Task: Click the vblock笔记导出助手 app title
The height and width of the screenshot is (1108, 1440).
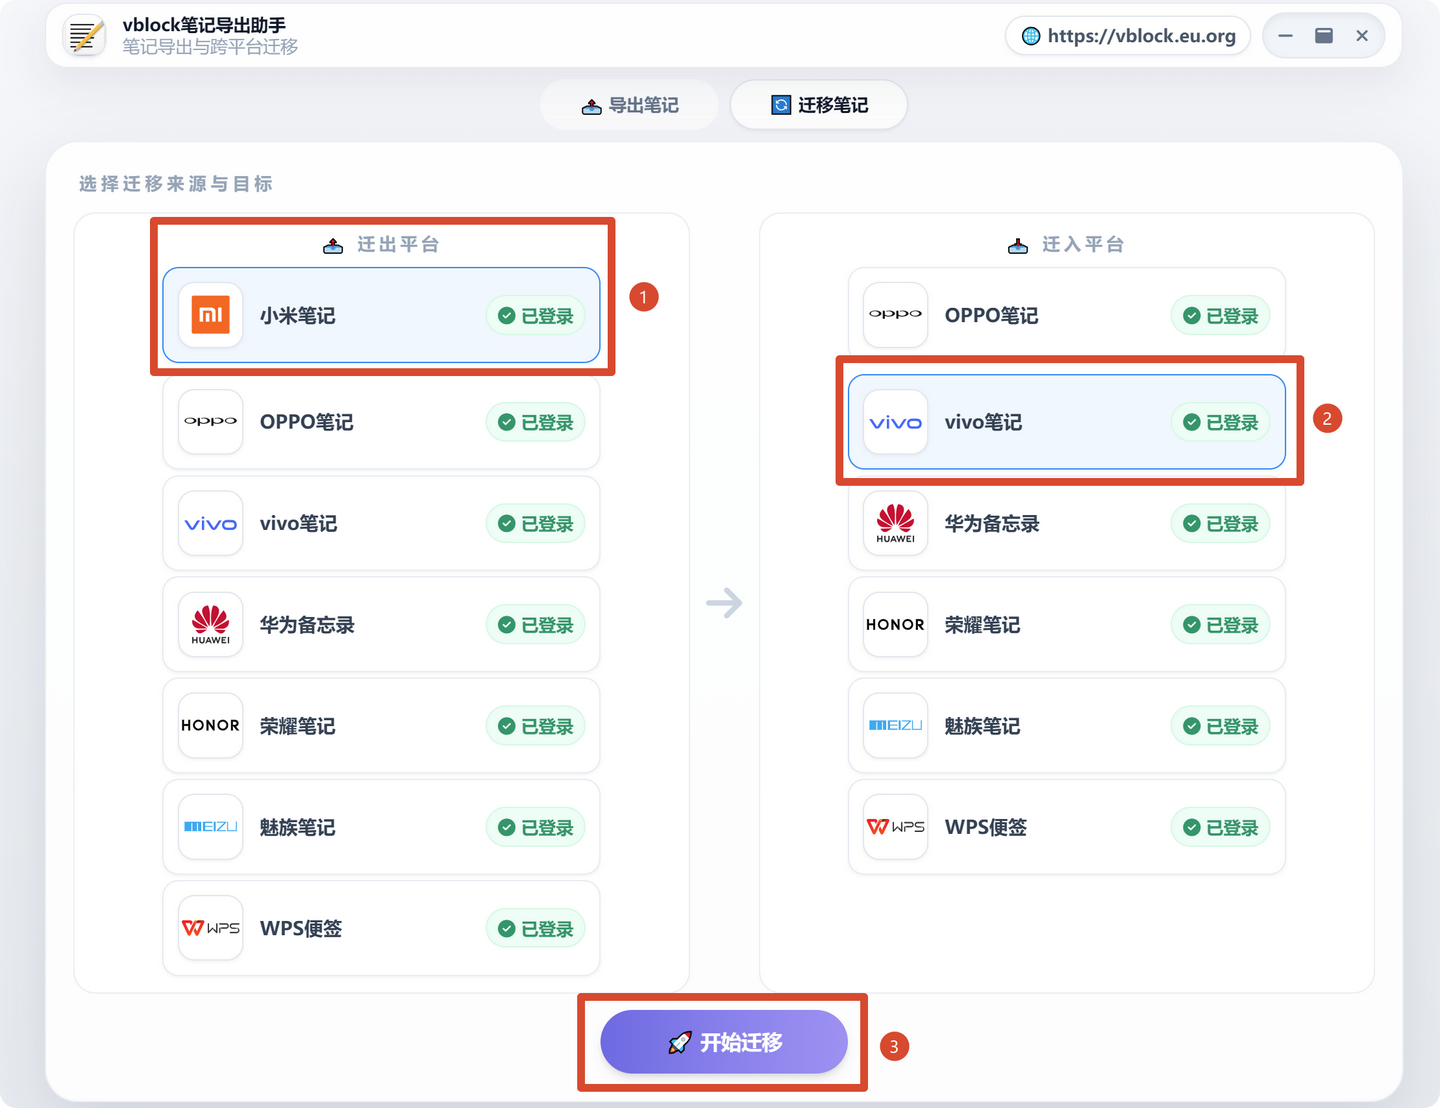Action: click(204, 25)
